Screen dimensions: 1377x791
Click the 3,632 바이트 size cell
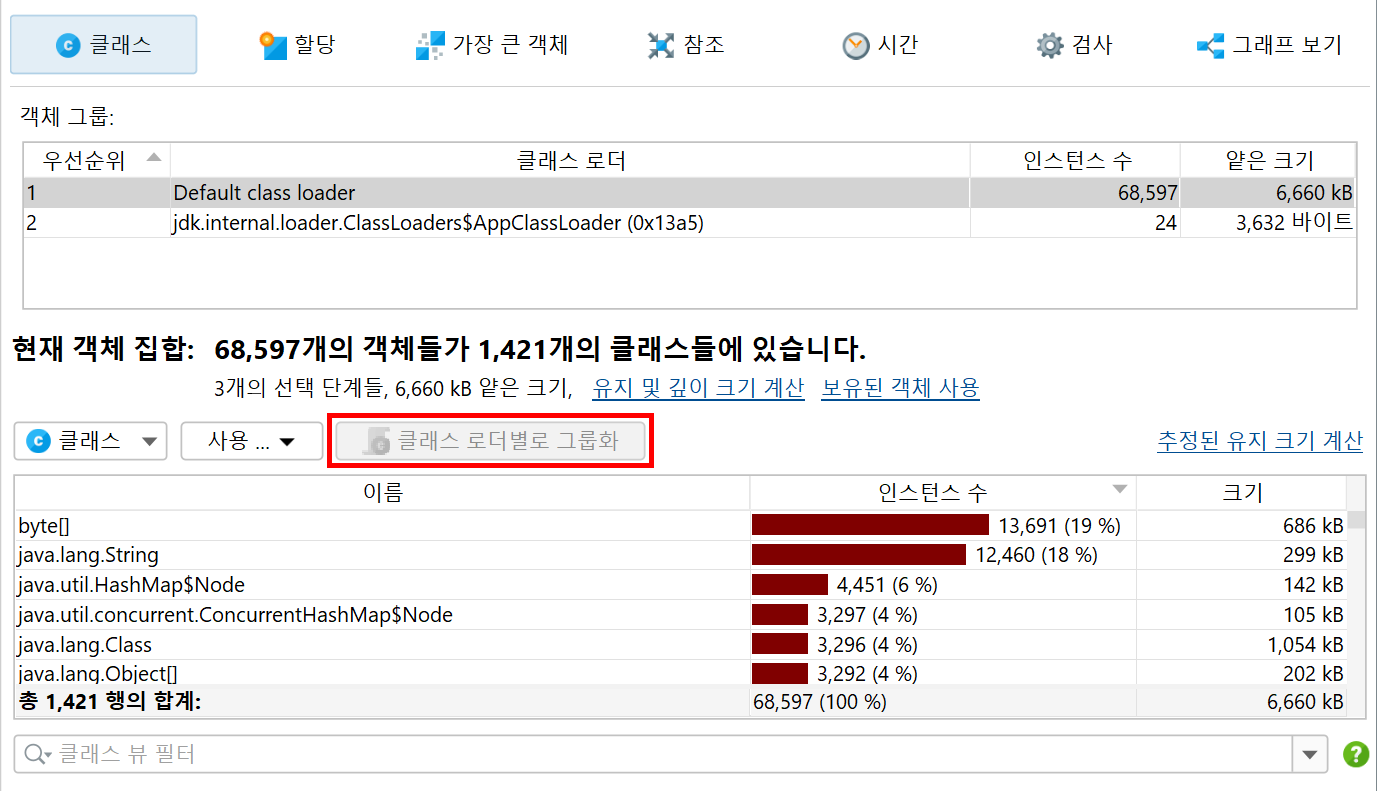(x=1268, y=223)
